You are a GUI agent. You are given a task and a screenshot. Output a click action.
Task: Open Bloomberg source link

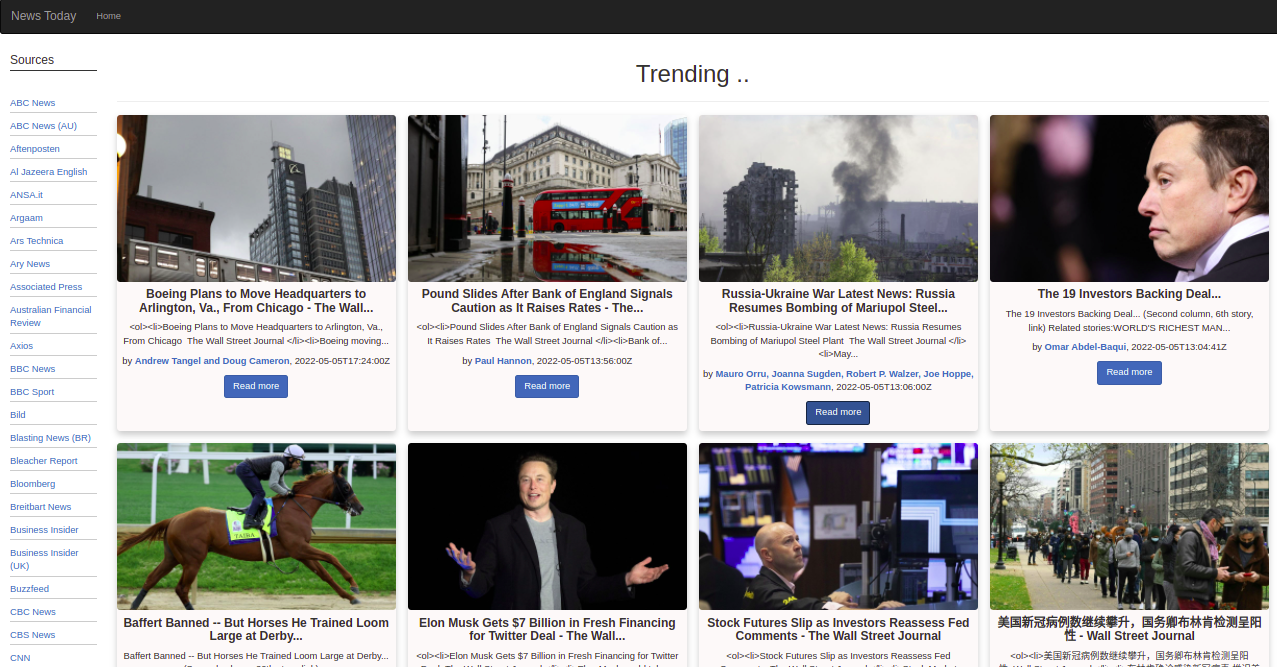[x=33, y=484]
